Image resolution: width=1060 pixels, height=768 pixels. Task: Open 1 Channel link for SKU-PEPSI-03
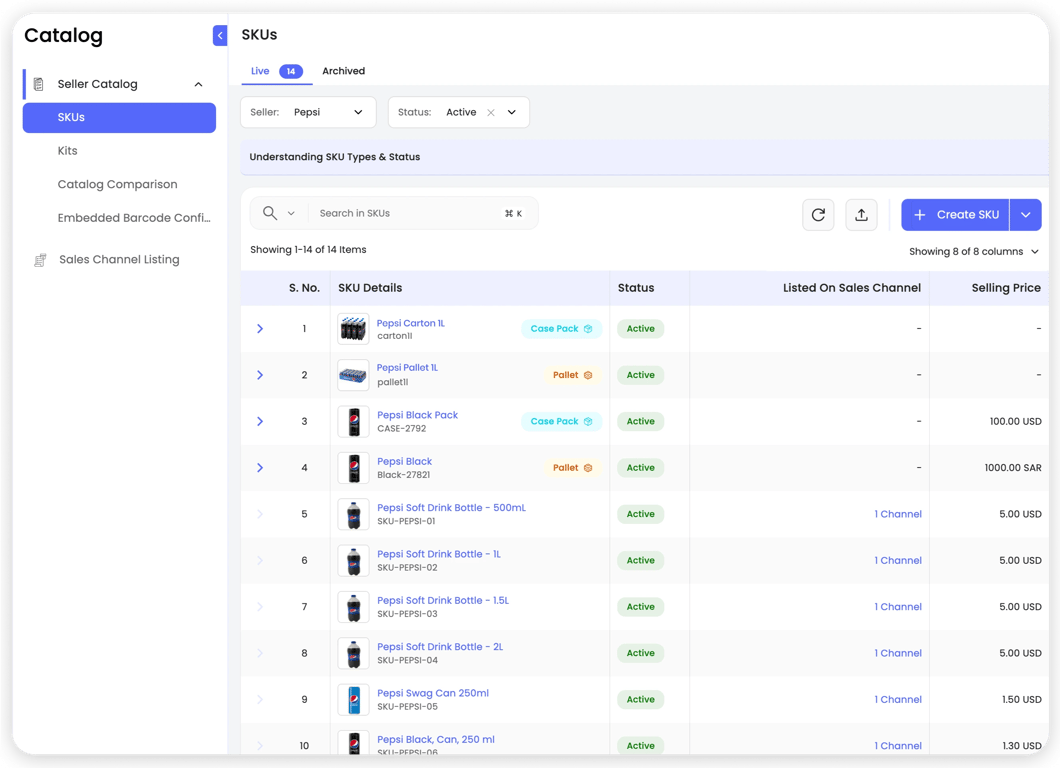(x=898, y=607)
